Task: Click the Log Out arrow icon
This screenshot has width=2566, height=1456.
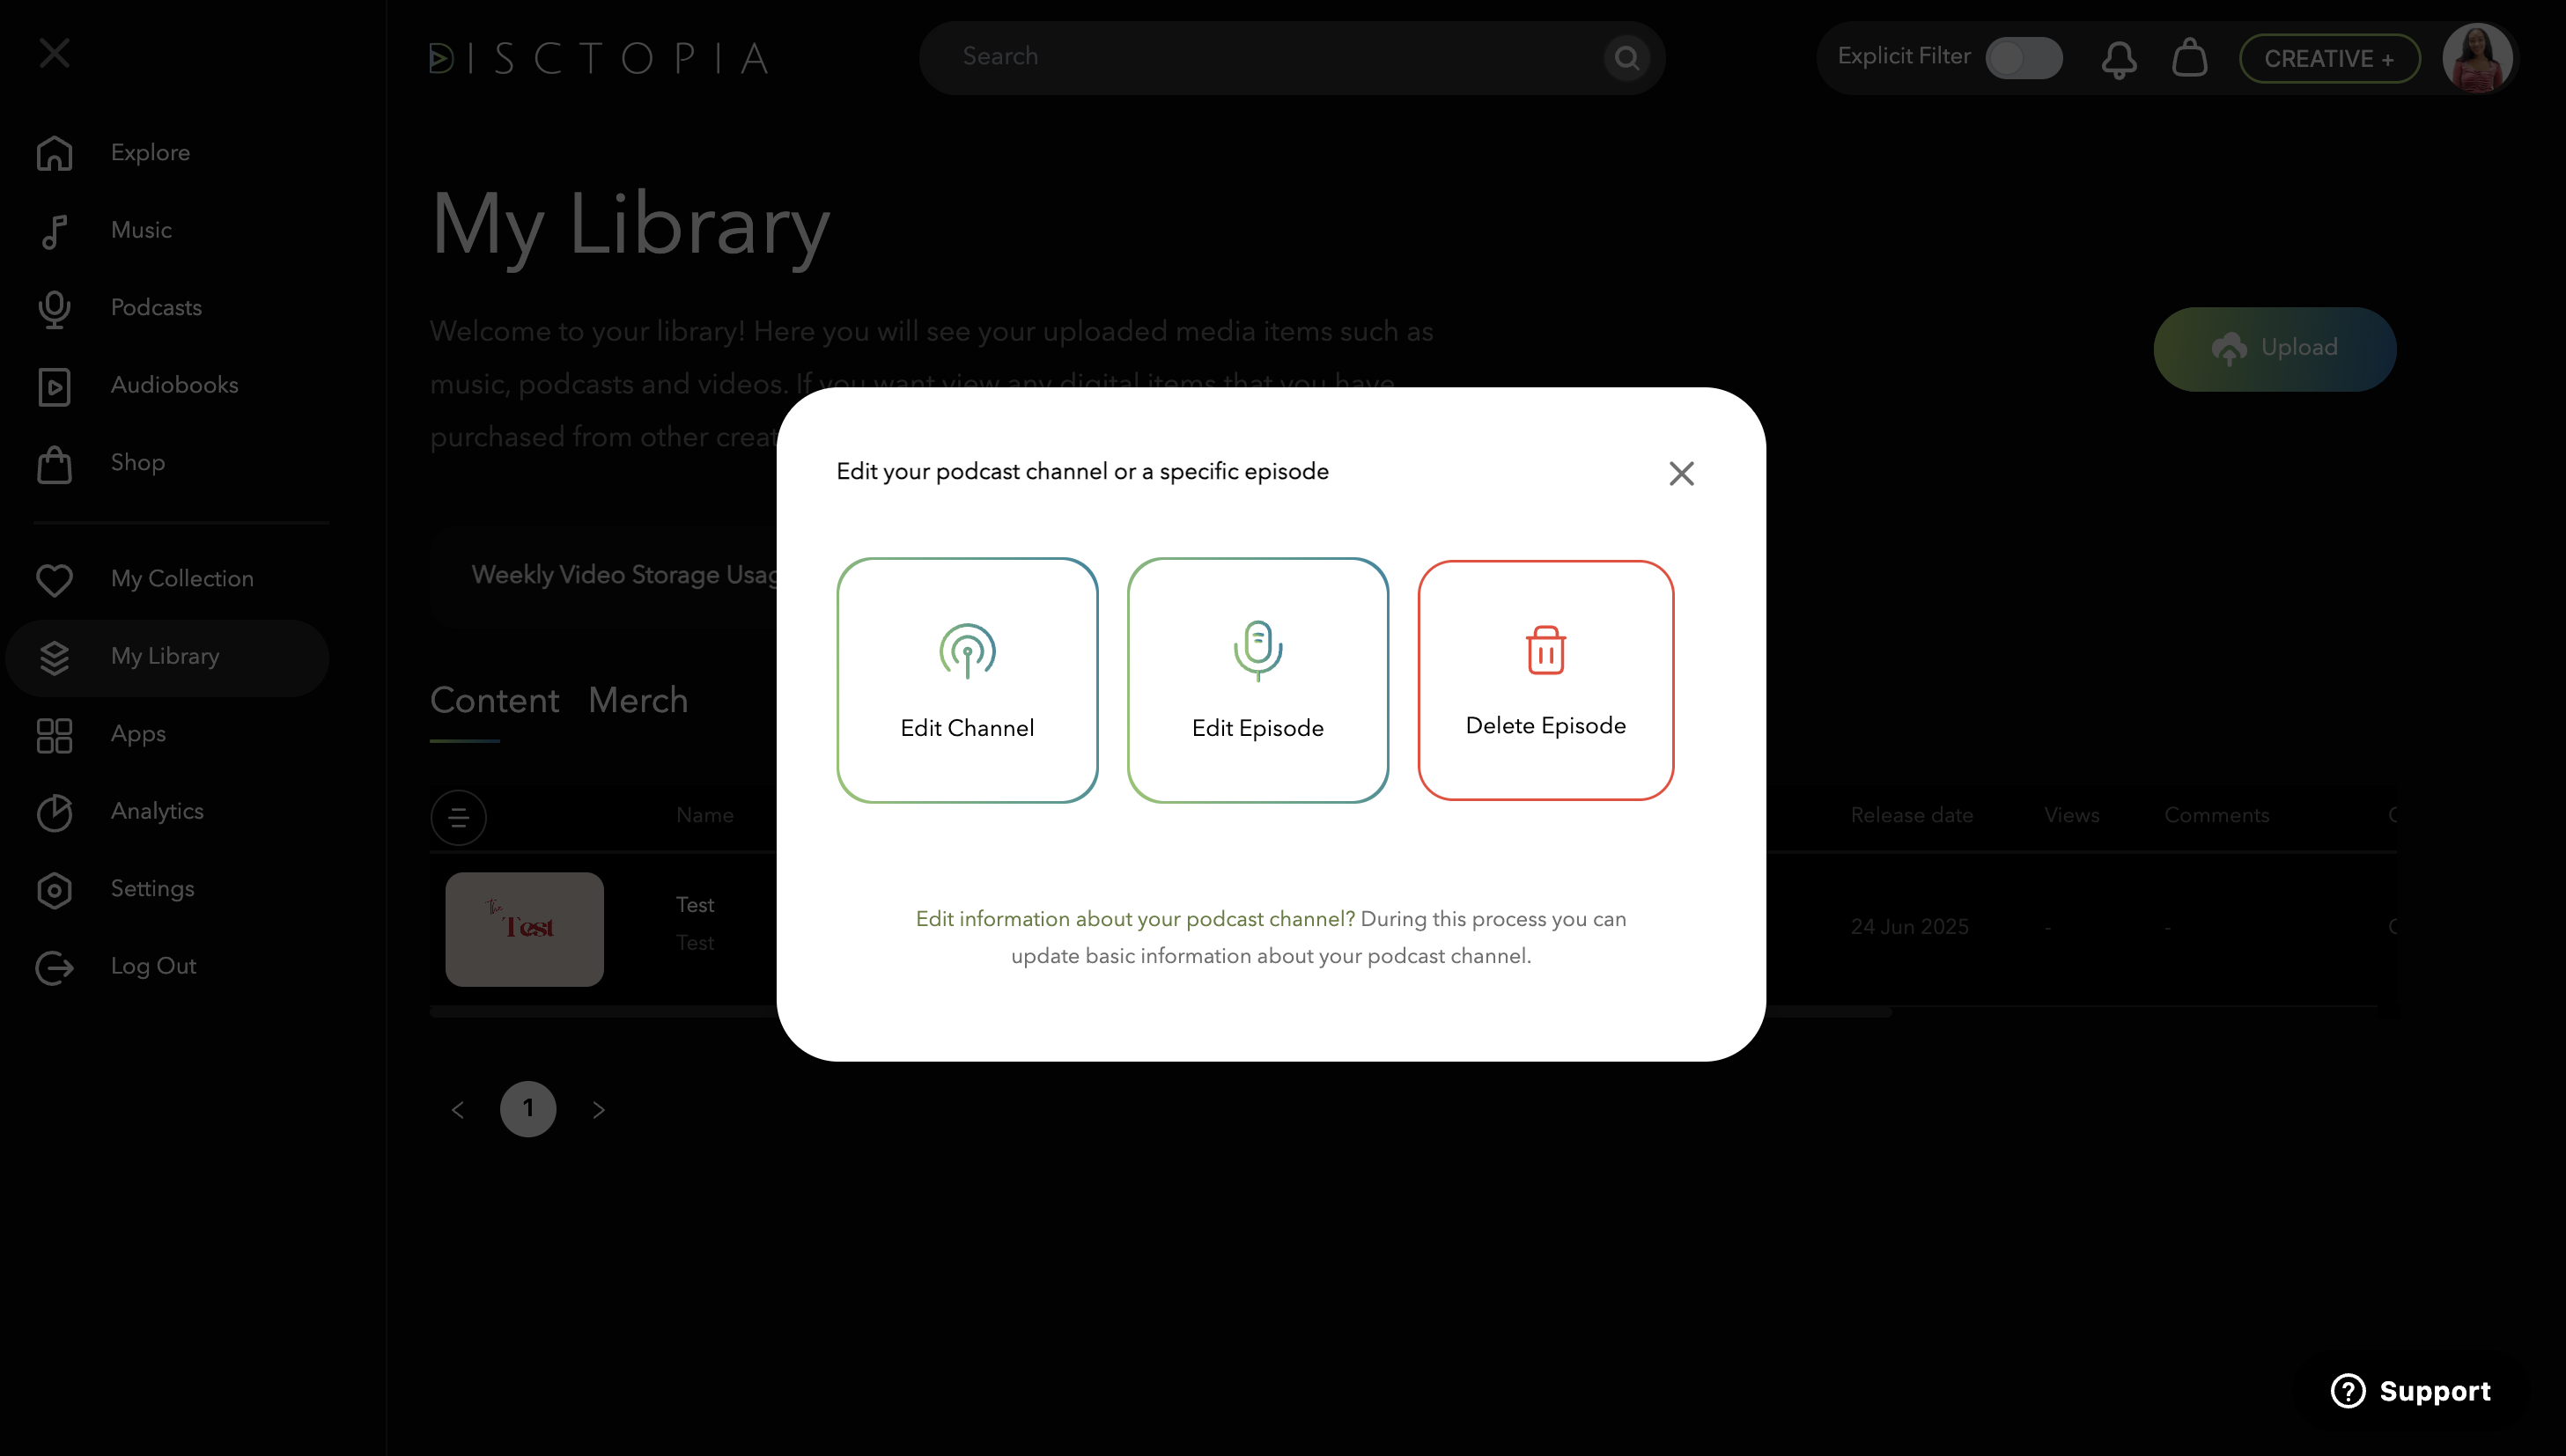Action: (x=55, y=967)
